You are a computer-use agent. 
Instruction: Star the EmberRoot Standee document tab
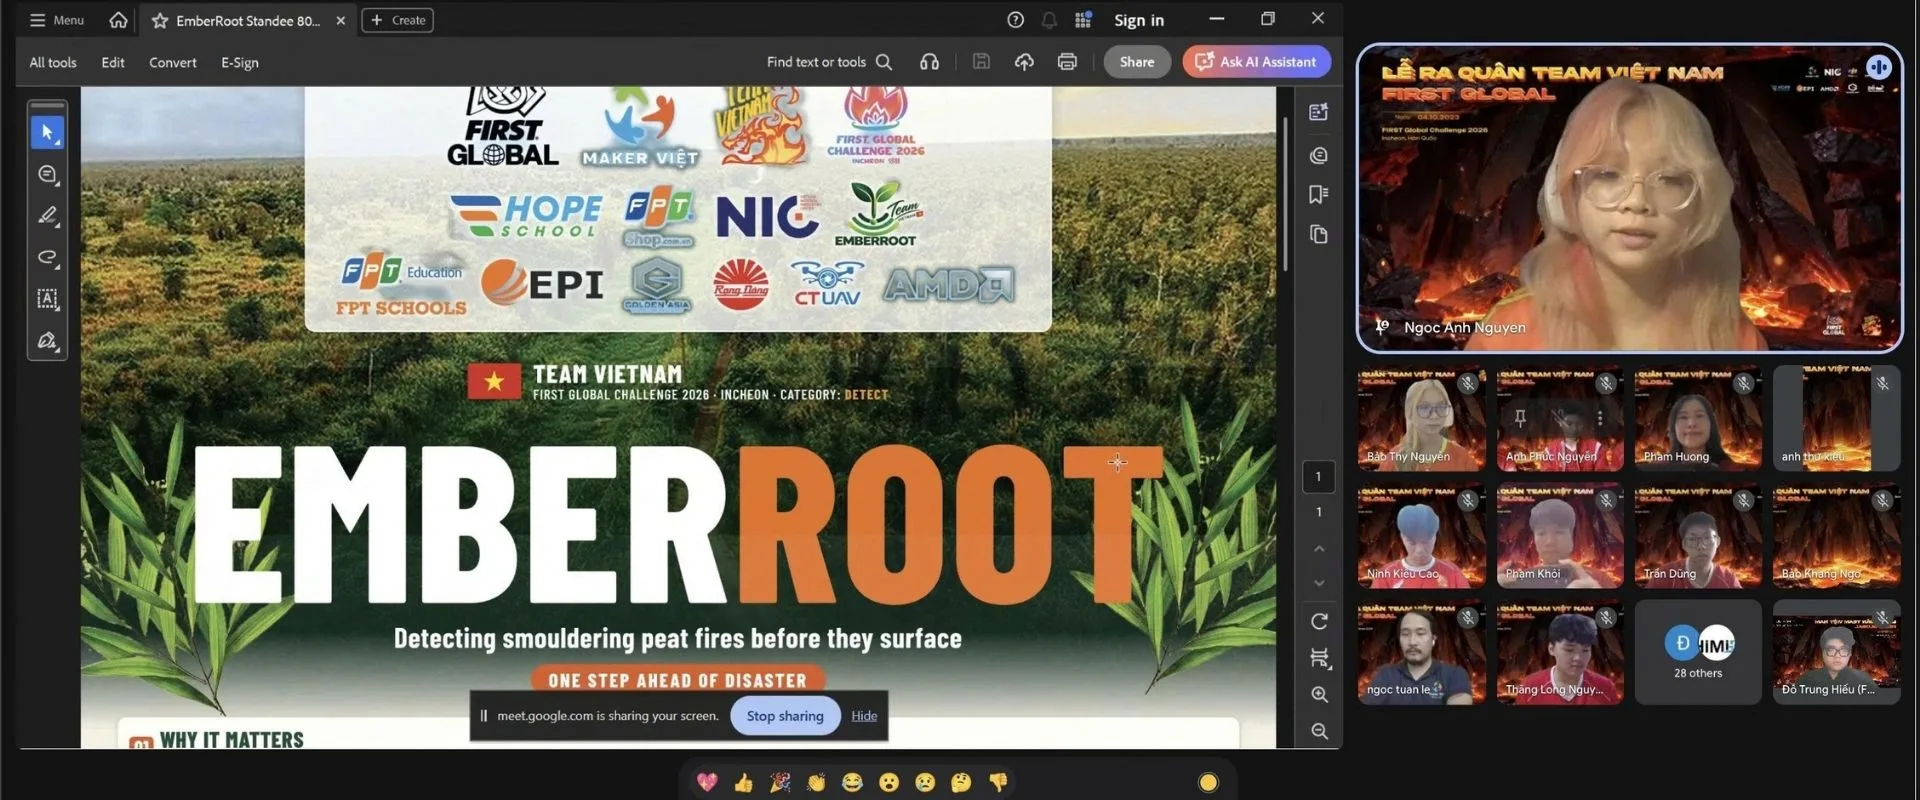[x=159, y=20]
